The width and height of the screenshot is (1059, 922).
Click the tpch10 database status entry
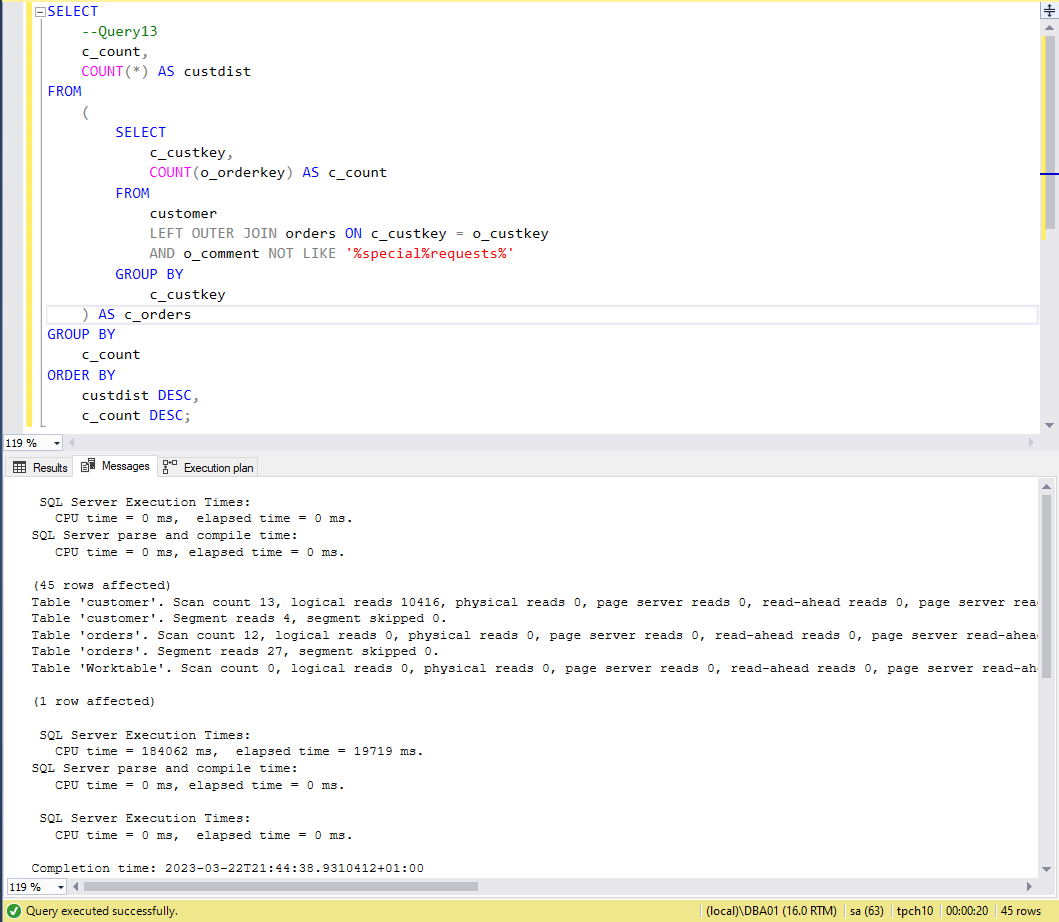[x=914, y=911]
